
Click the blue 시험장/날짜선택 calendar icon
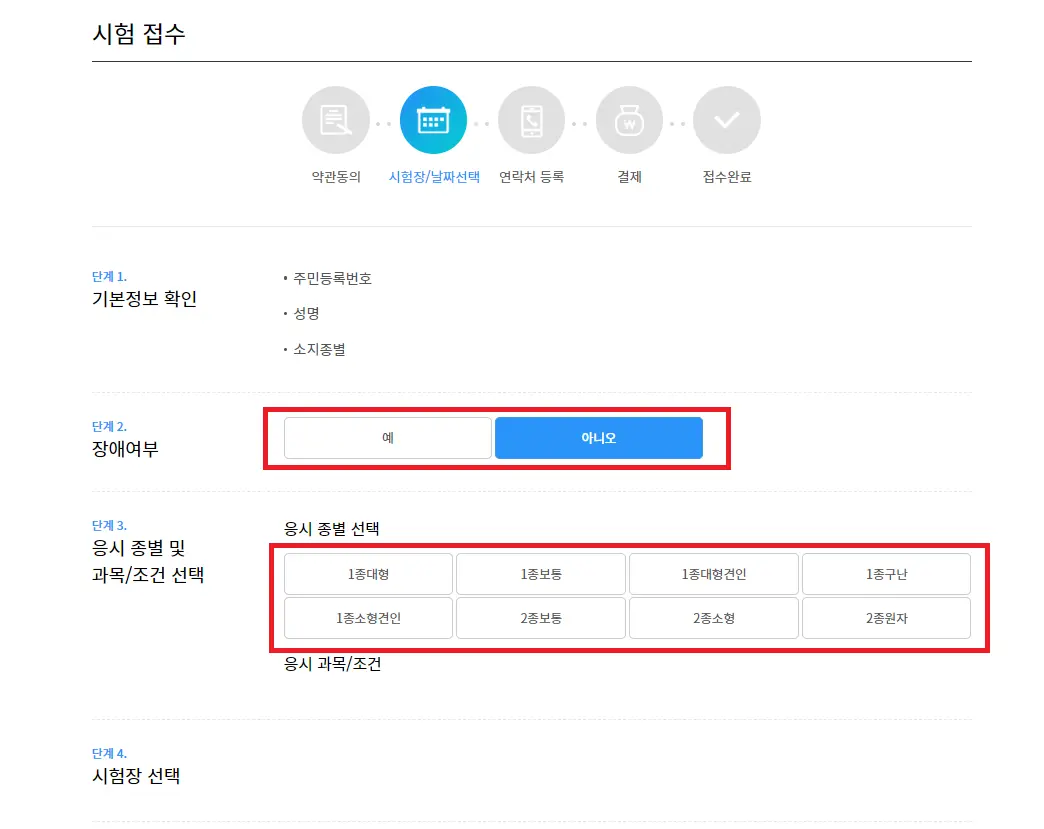tap(433, 119)
